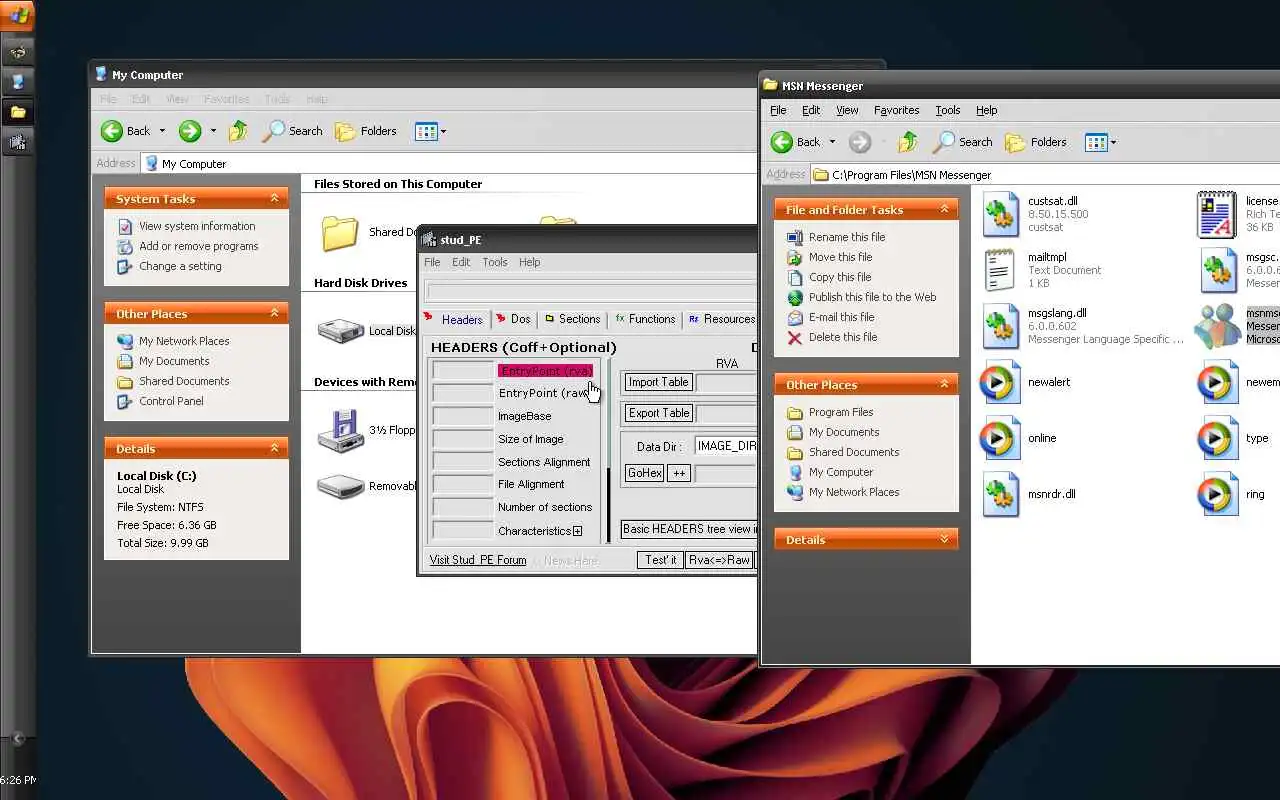This screenshot has height=800, width=1280.
Task: Switch to Dos tab in stud_PE
Action: (x=513, y=319)
